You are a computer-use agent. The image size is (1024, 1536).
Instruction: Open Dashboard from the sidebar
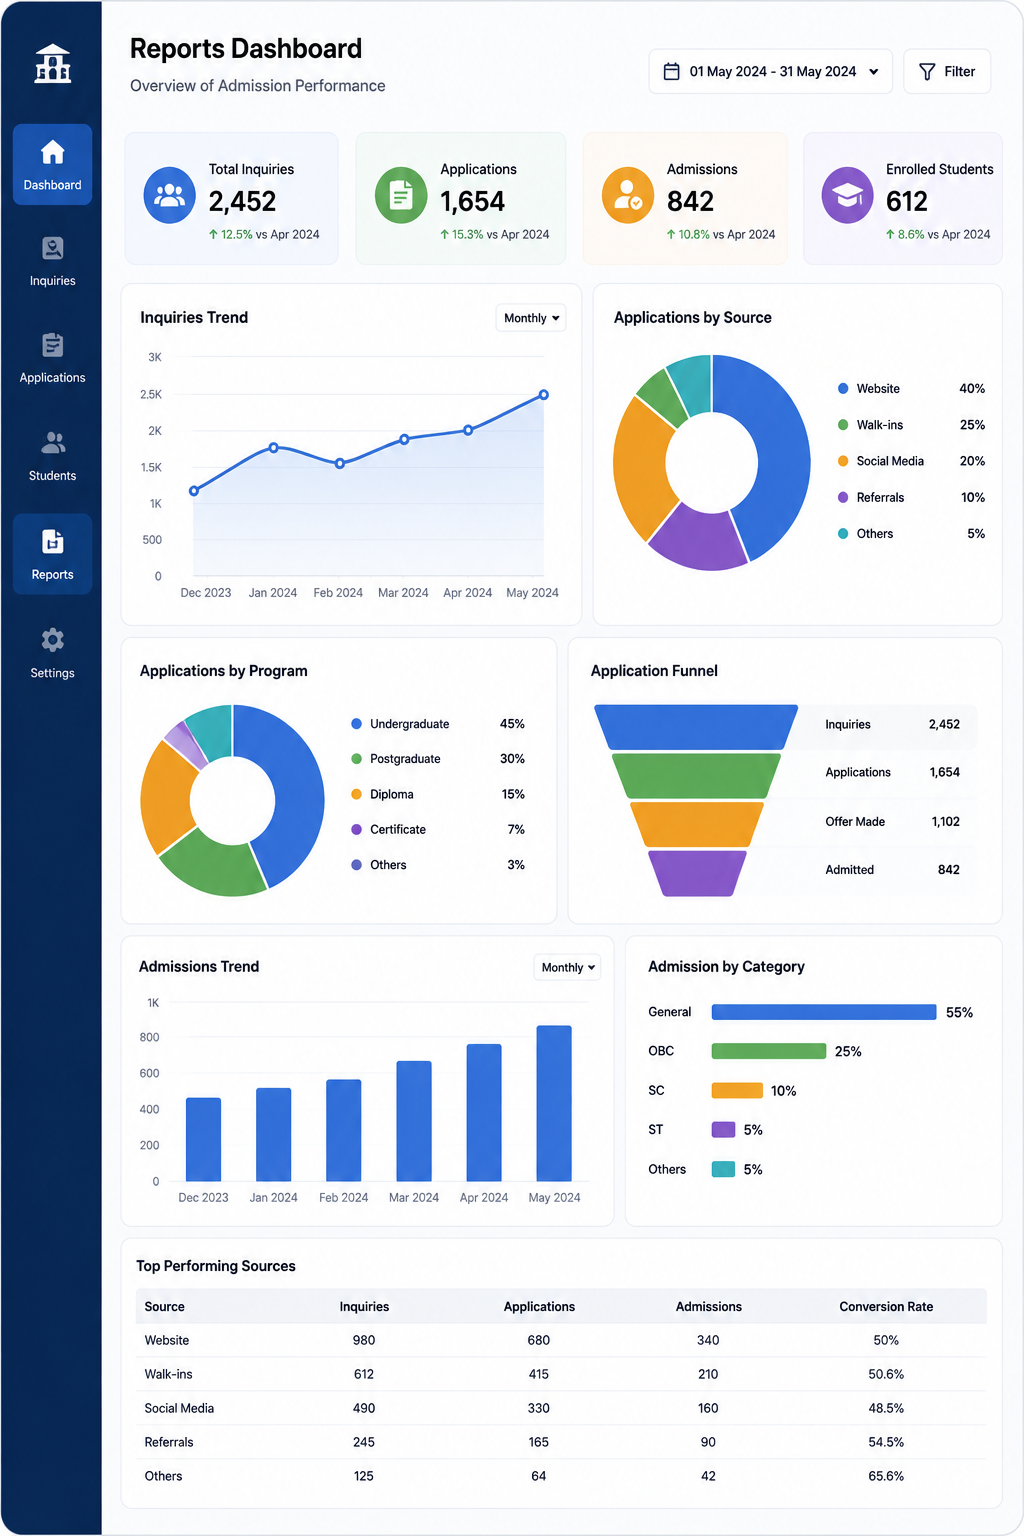coord(52,165)
